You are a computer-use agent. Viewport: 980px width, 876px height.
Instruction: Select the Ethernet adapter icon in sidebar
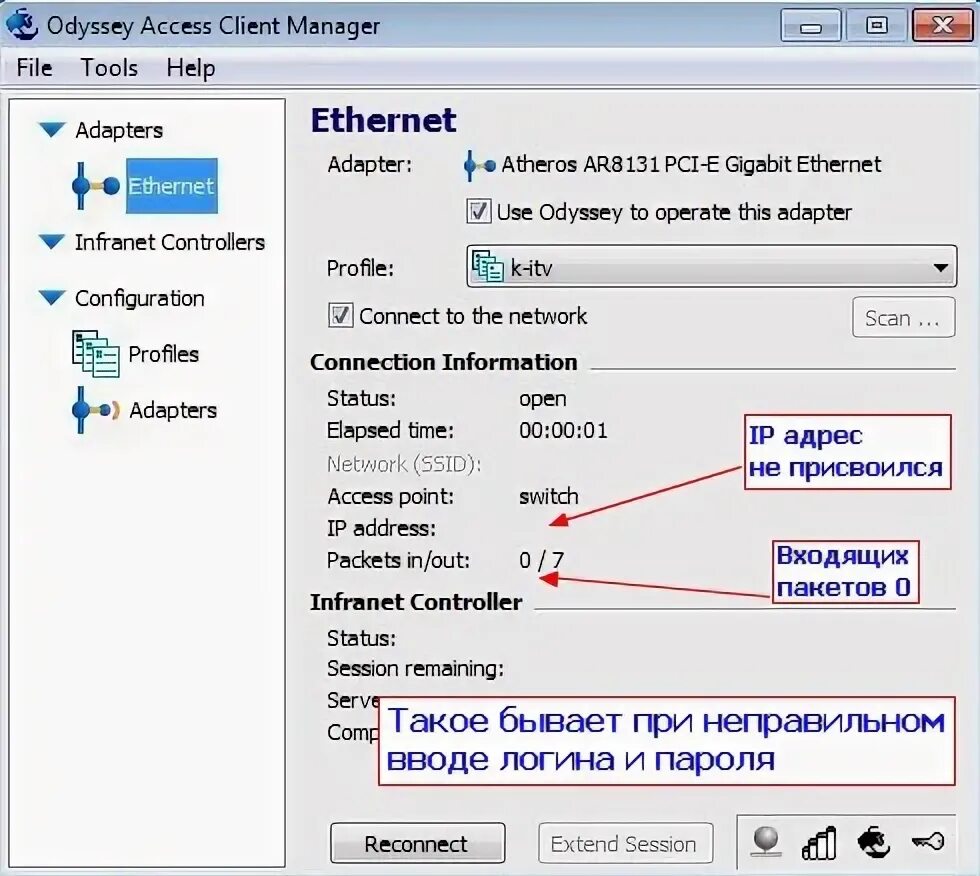point(95,186)
